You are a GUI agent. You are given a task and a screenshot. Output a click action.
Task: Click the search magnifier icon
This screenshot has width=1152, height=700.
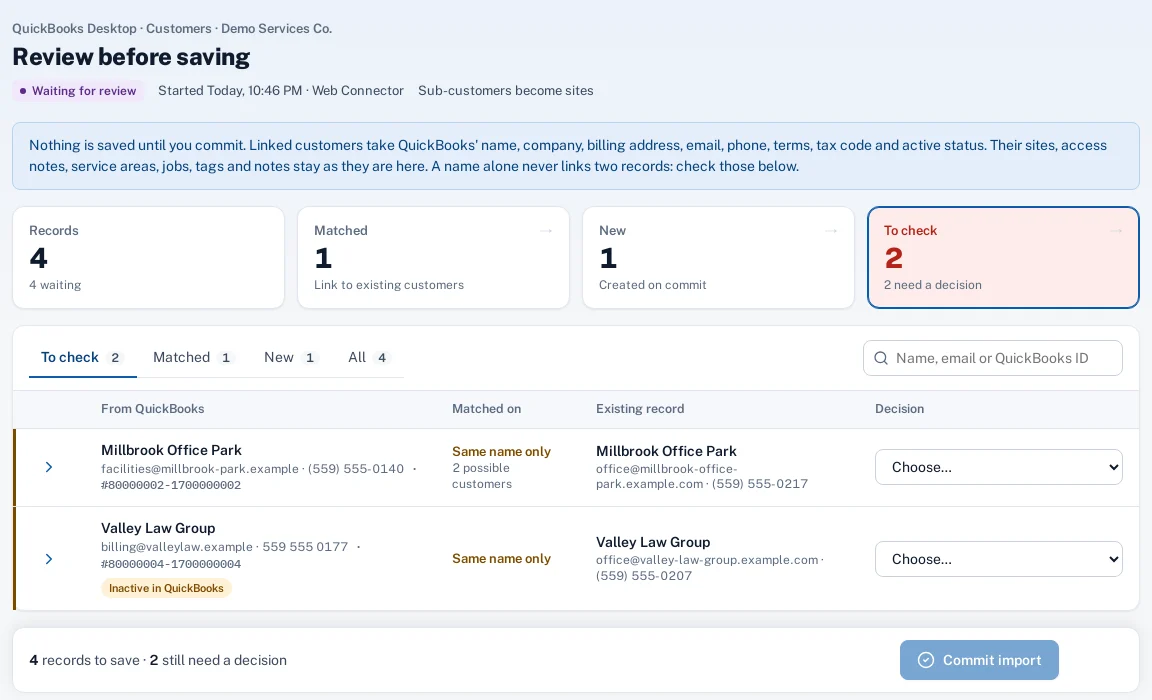pos(880,358)
